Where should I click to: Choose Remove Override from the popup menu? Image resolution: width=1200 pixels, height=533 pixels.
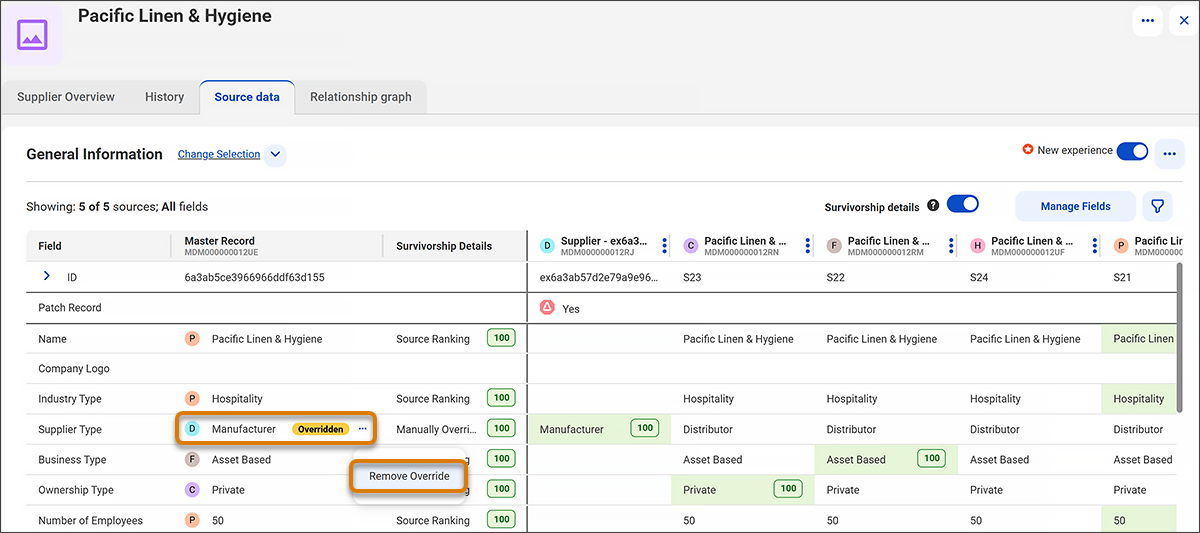(x=409, y=476)
